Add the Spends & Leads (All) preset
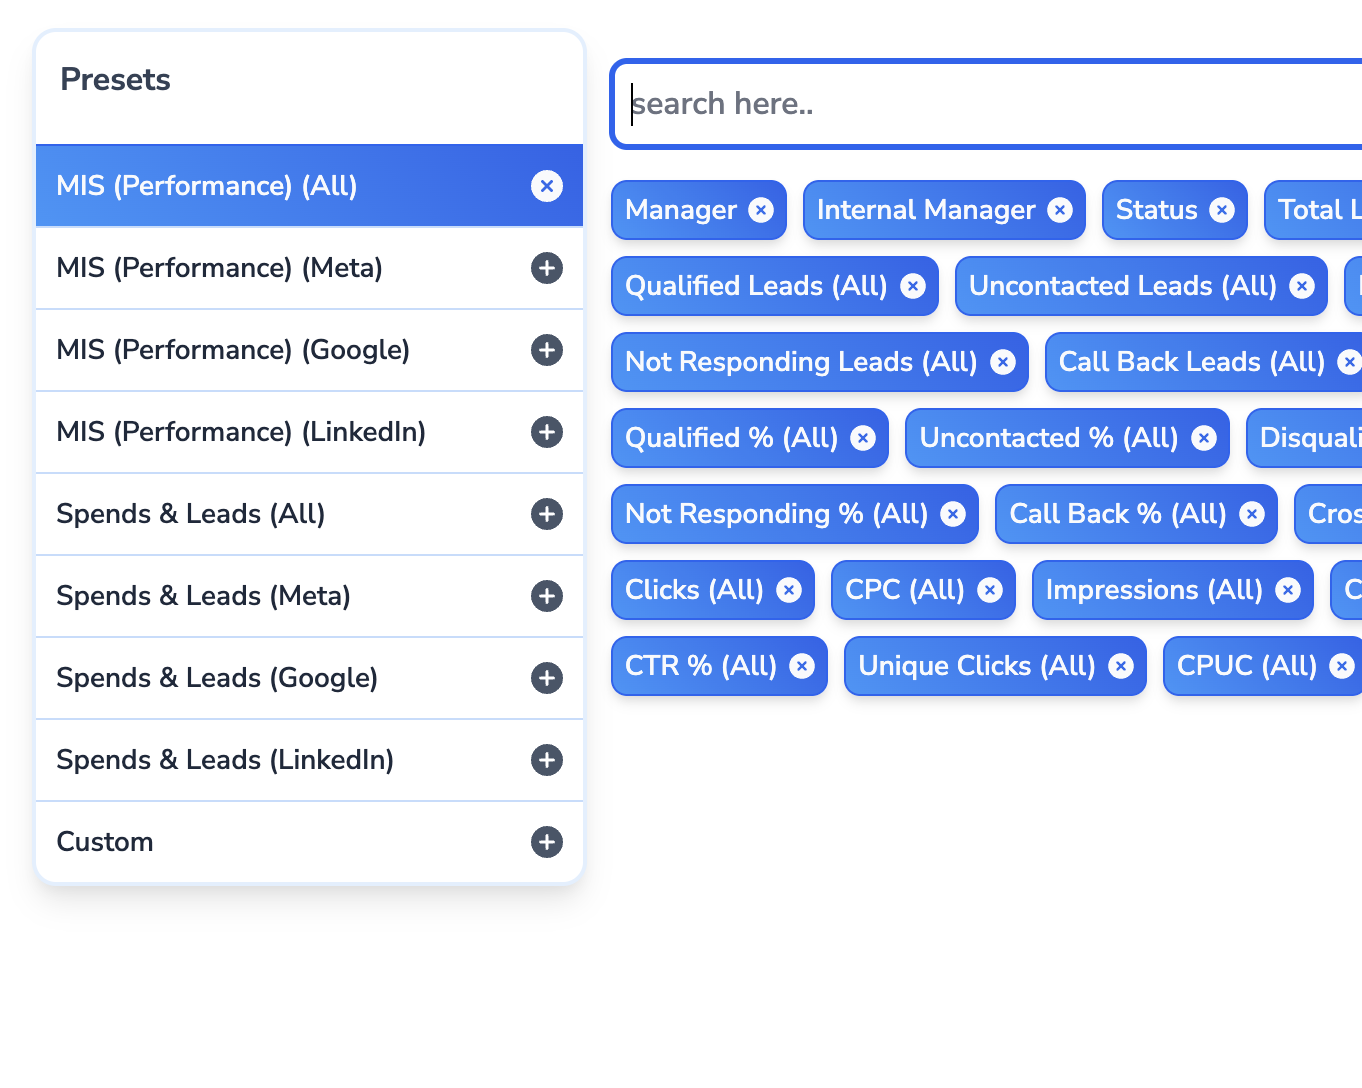The width and height of the screenshot is (1362, 1088). click(547, 514)
